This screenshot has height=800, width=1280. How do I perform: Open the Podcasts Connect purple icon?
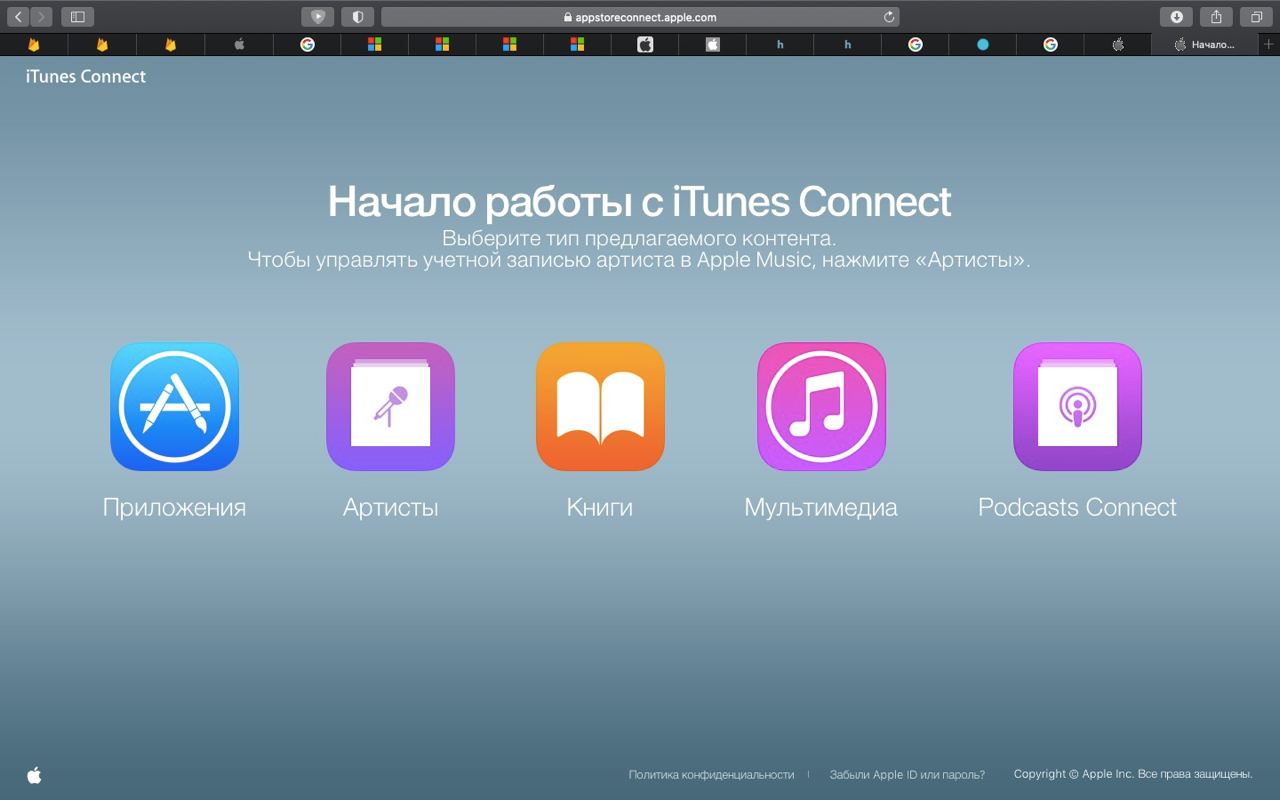click(1077, 406)
